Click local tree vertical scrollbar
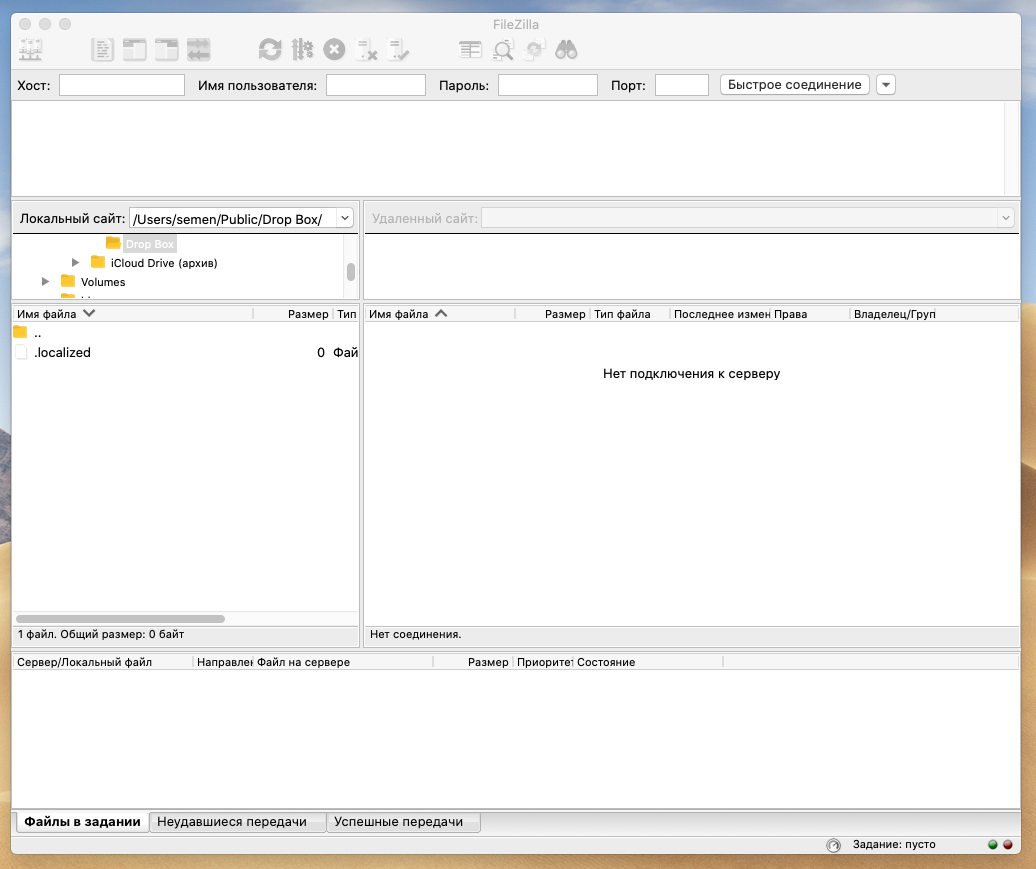The height and width of the screenshot is (869, 1036). point(351,272)
